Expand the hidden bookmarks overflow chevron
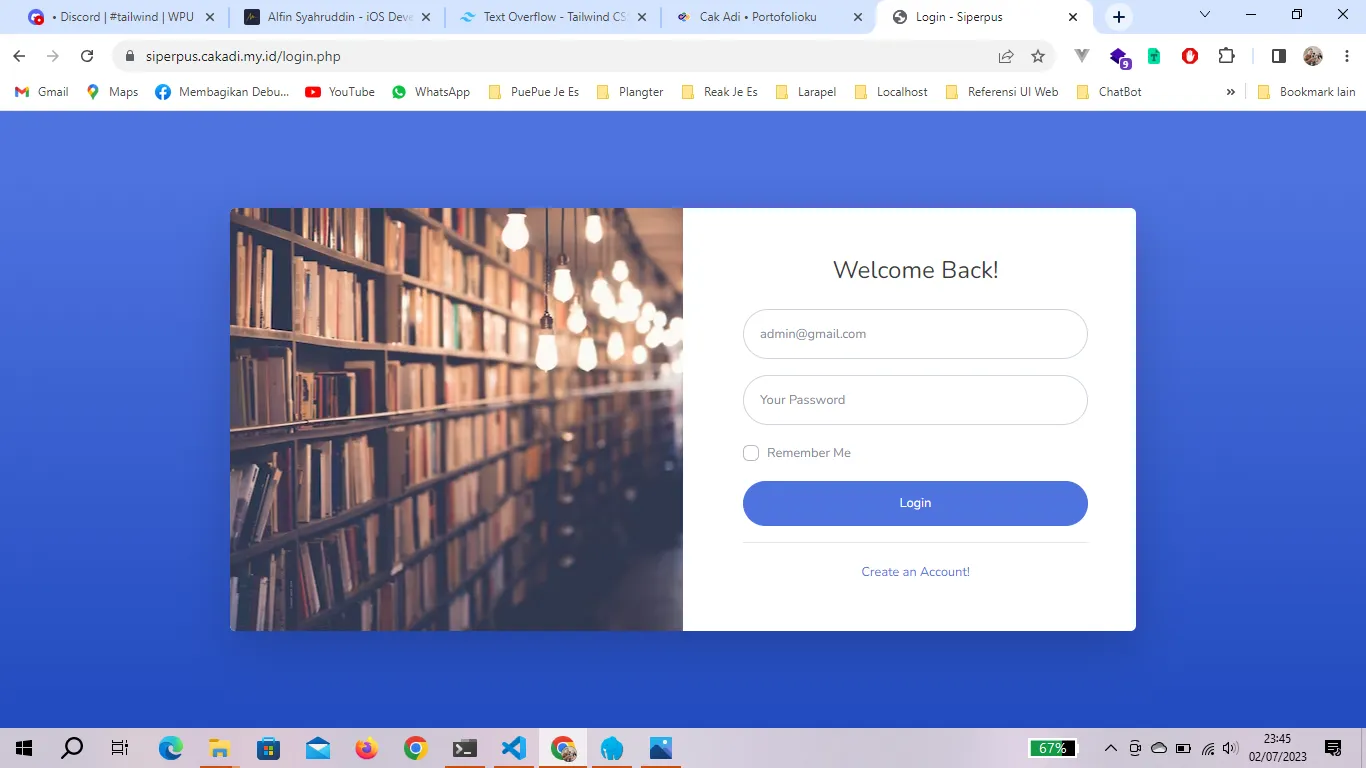Image resolution: width=1366 pixels, height=768 pixels. 1231,92
